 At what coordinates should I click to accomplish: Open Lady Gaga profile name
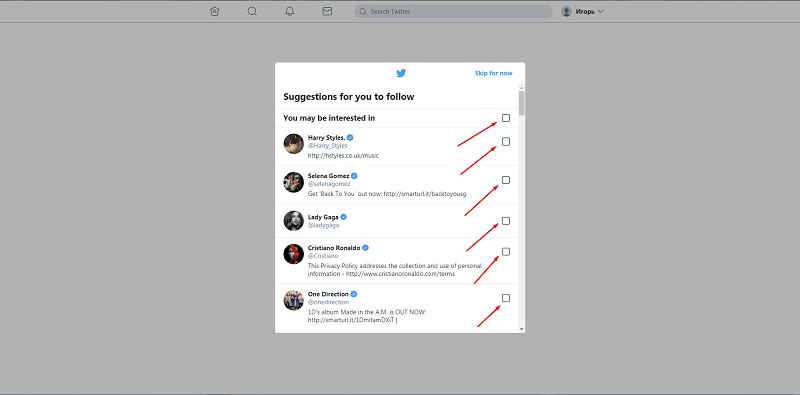pyautogui.click(x=323, y=217)
